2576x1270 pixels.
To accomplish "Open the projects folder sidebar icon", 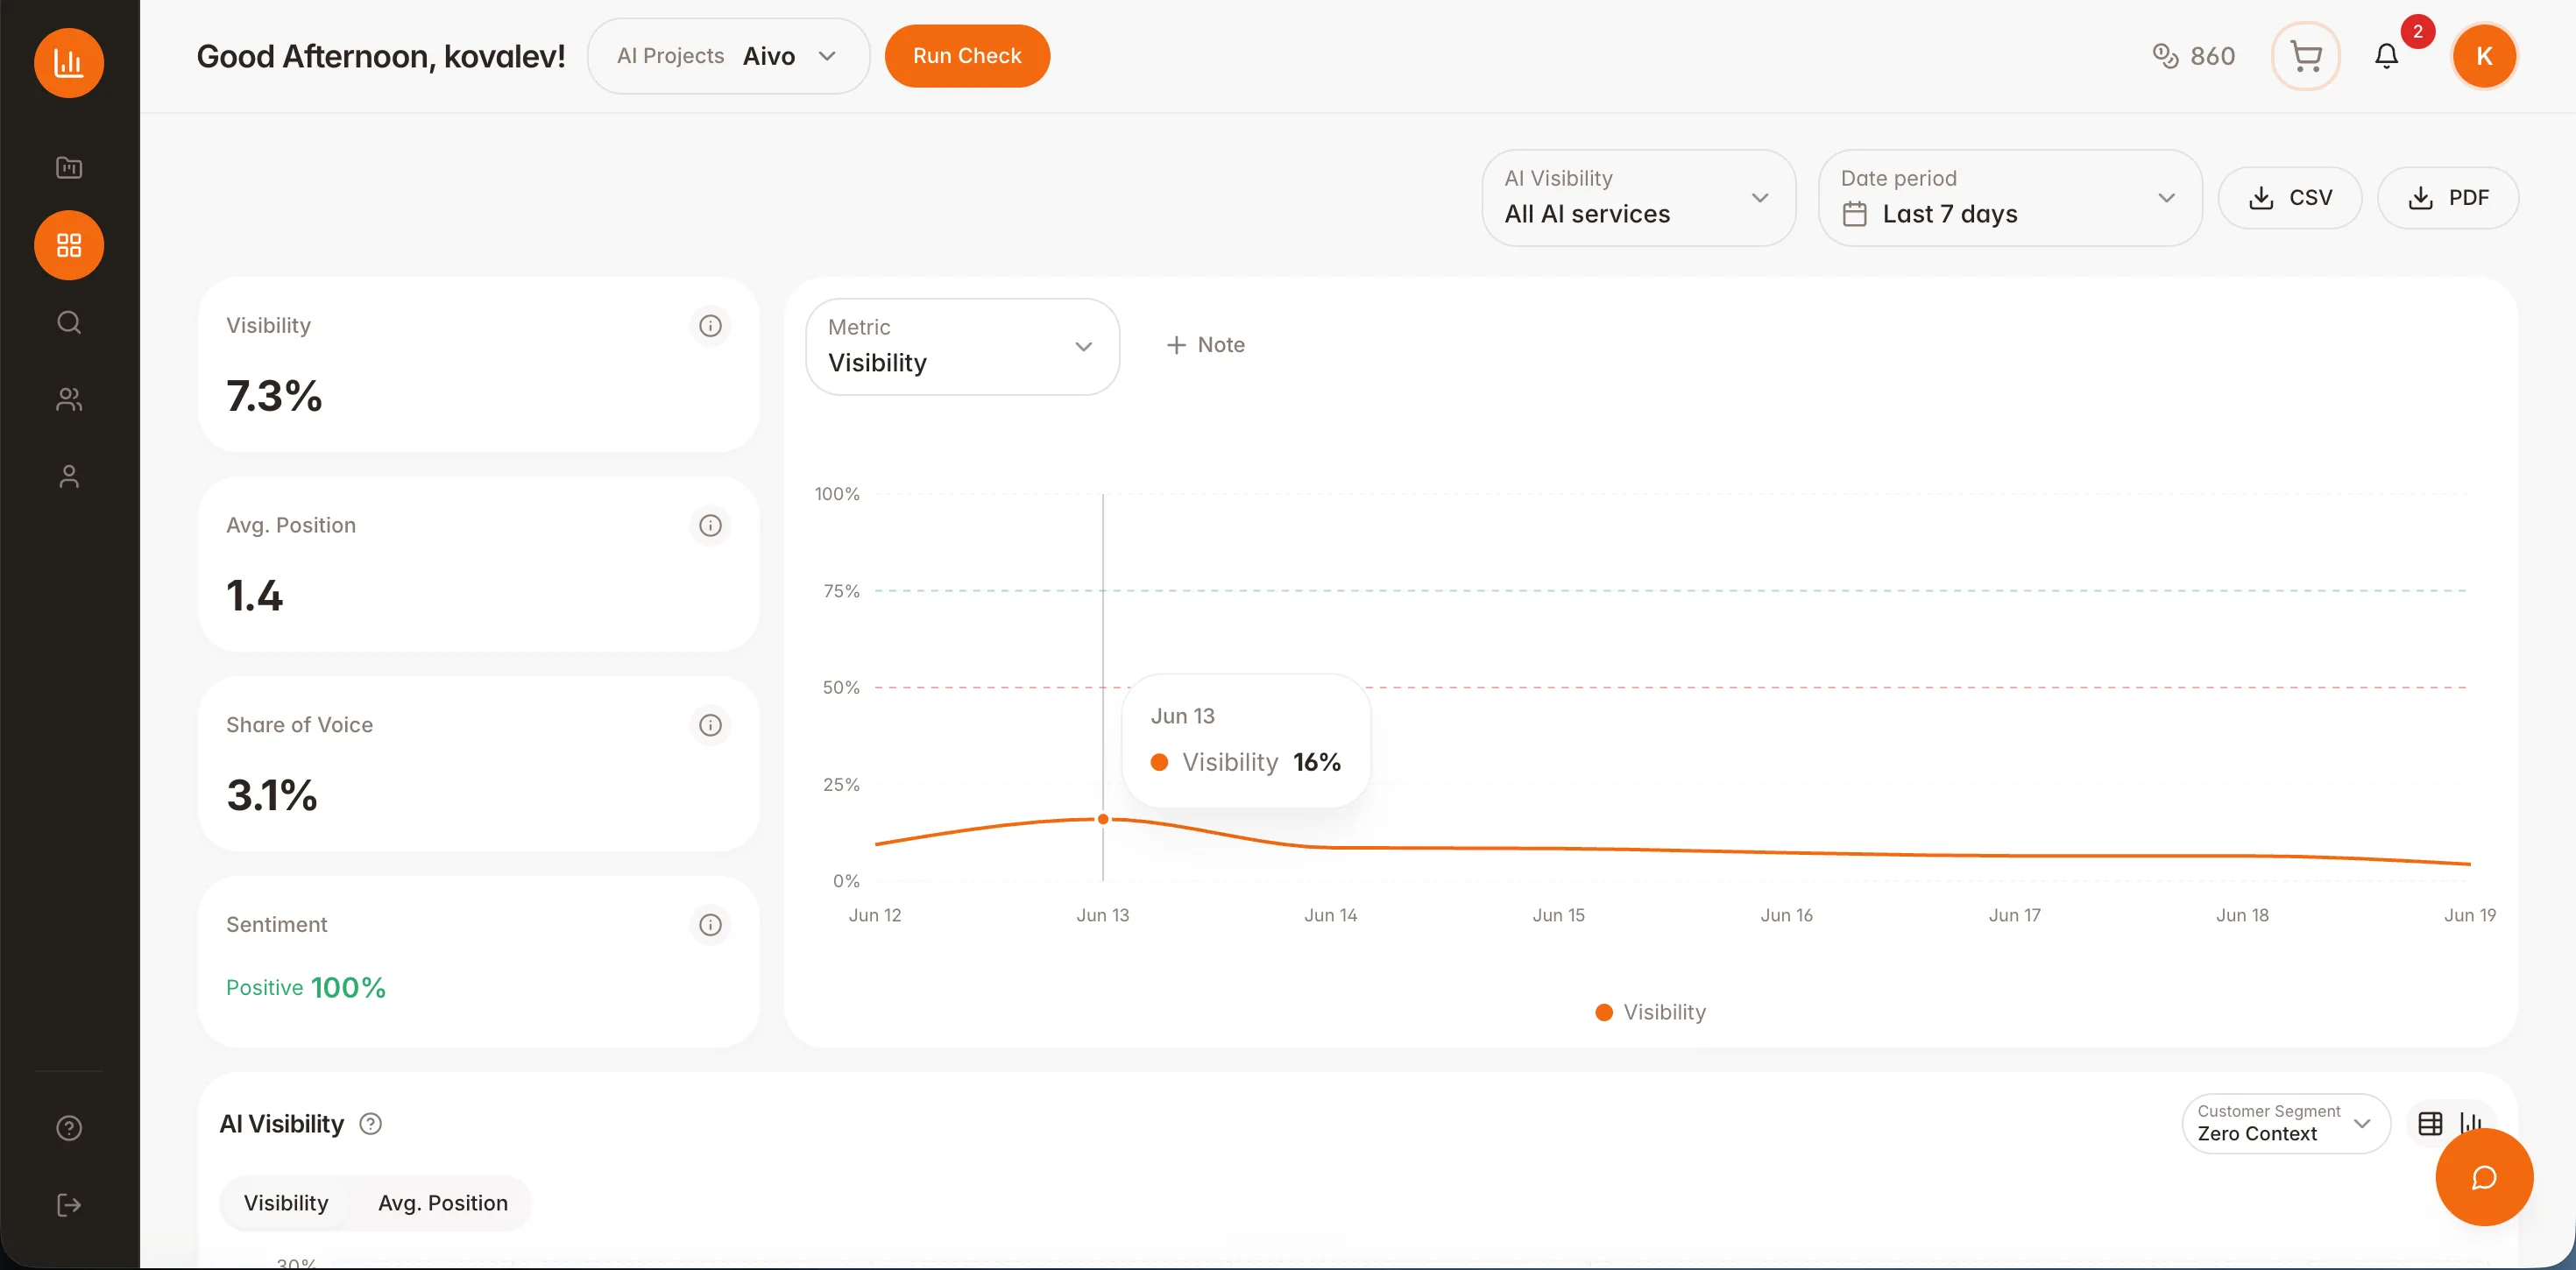I will tap(69, 168).
